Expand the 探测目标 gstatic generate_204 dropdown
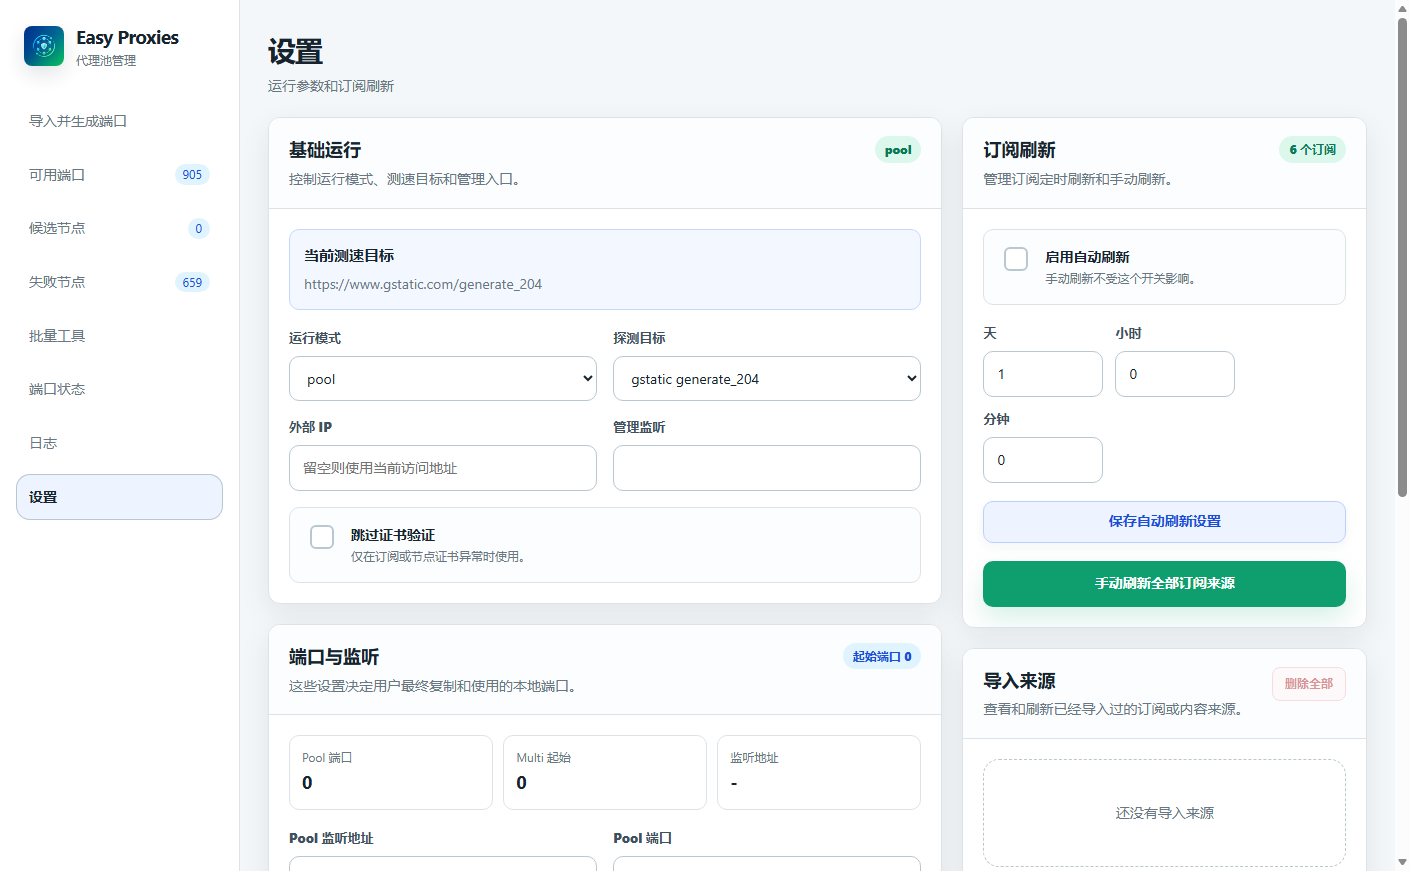The image size is (1410, 871). click(767, 379)
